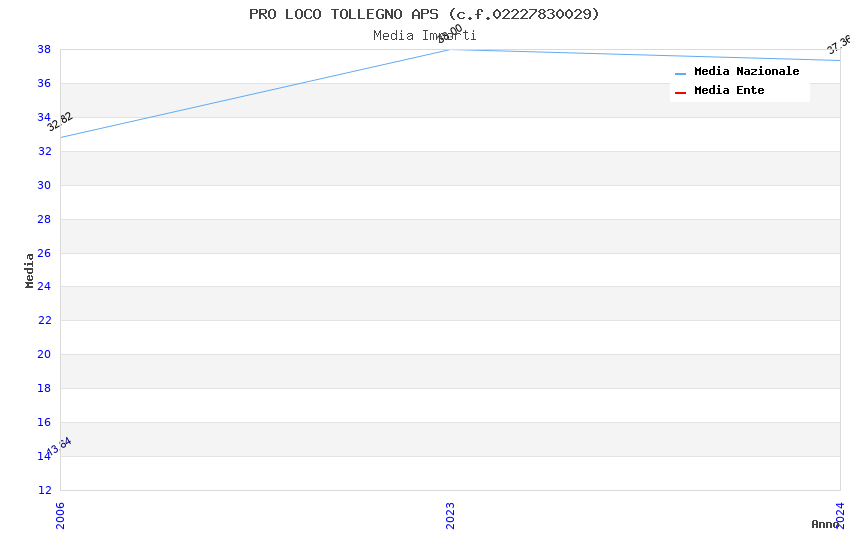Click the 37.36 data label
The height and width of the screenshot is (550, 850).
click(x=839, y=44)
